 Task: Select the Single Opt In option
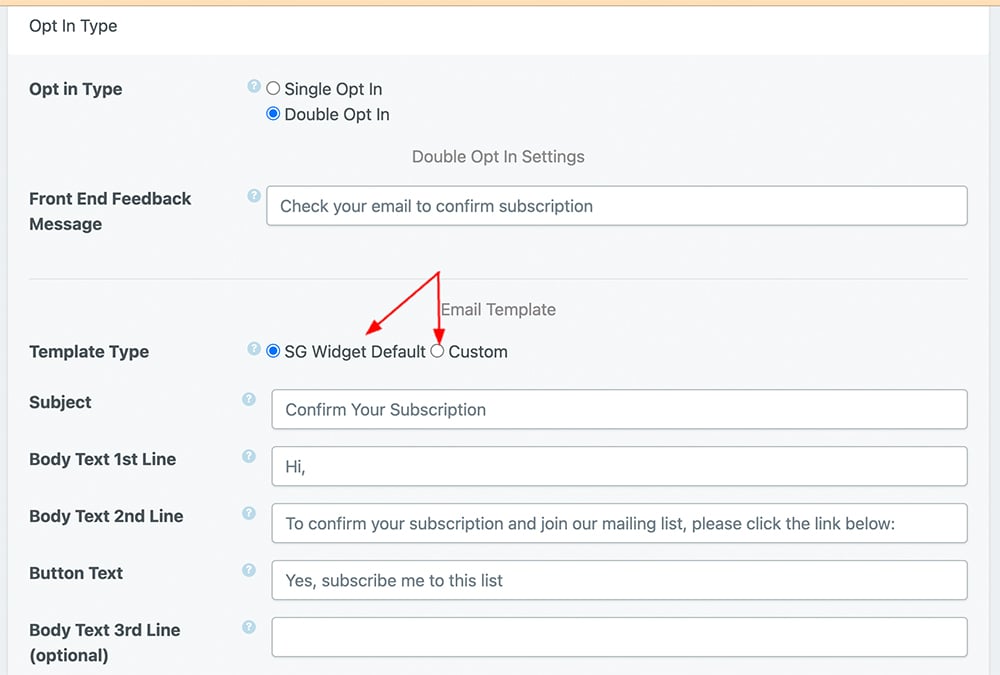pyautogui.click(x=272, y=88)
